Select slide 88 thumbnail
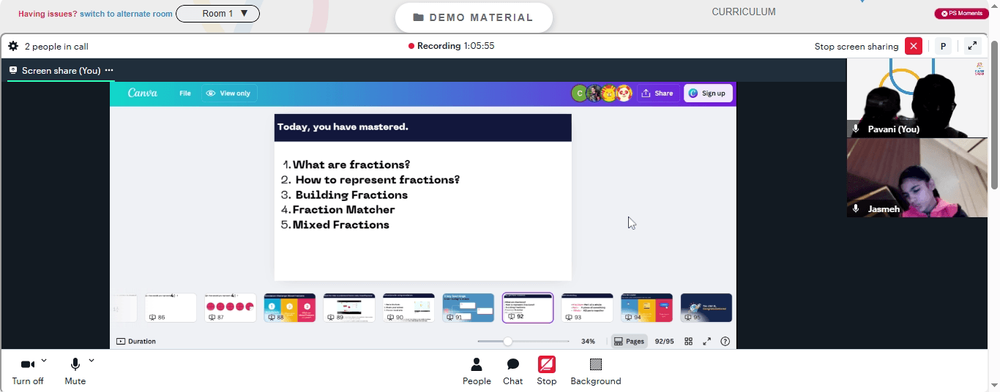The width and height of the screenshot is (1000, 392). coord(290,308)
